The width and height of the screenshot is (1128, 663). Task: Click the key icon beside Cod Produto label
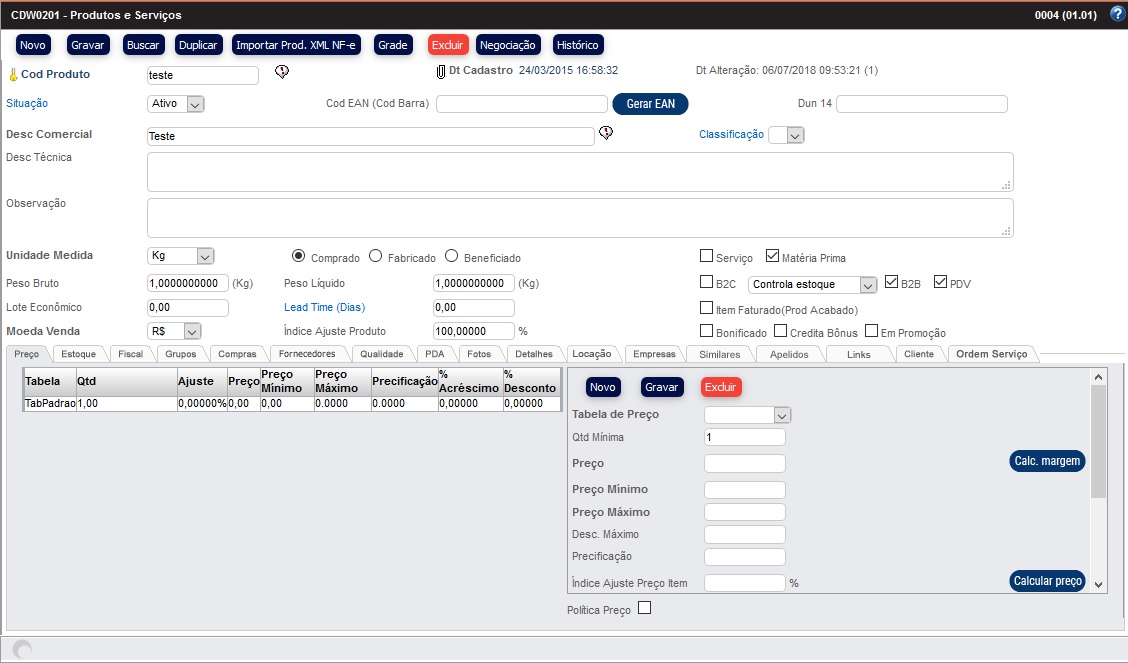[13, 75]
